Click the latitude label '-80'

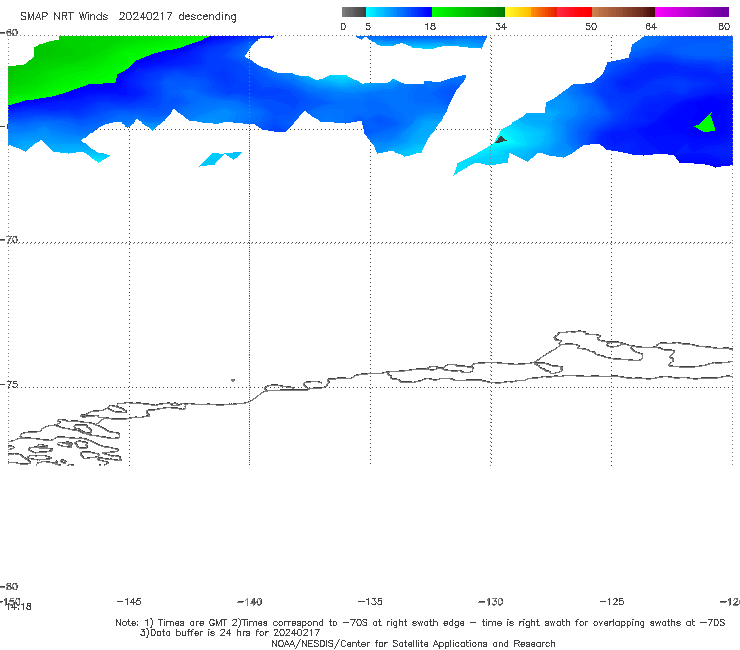pyautogui.click(x=9, y=586)
